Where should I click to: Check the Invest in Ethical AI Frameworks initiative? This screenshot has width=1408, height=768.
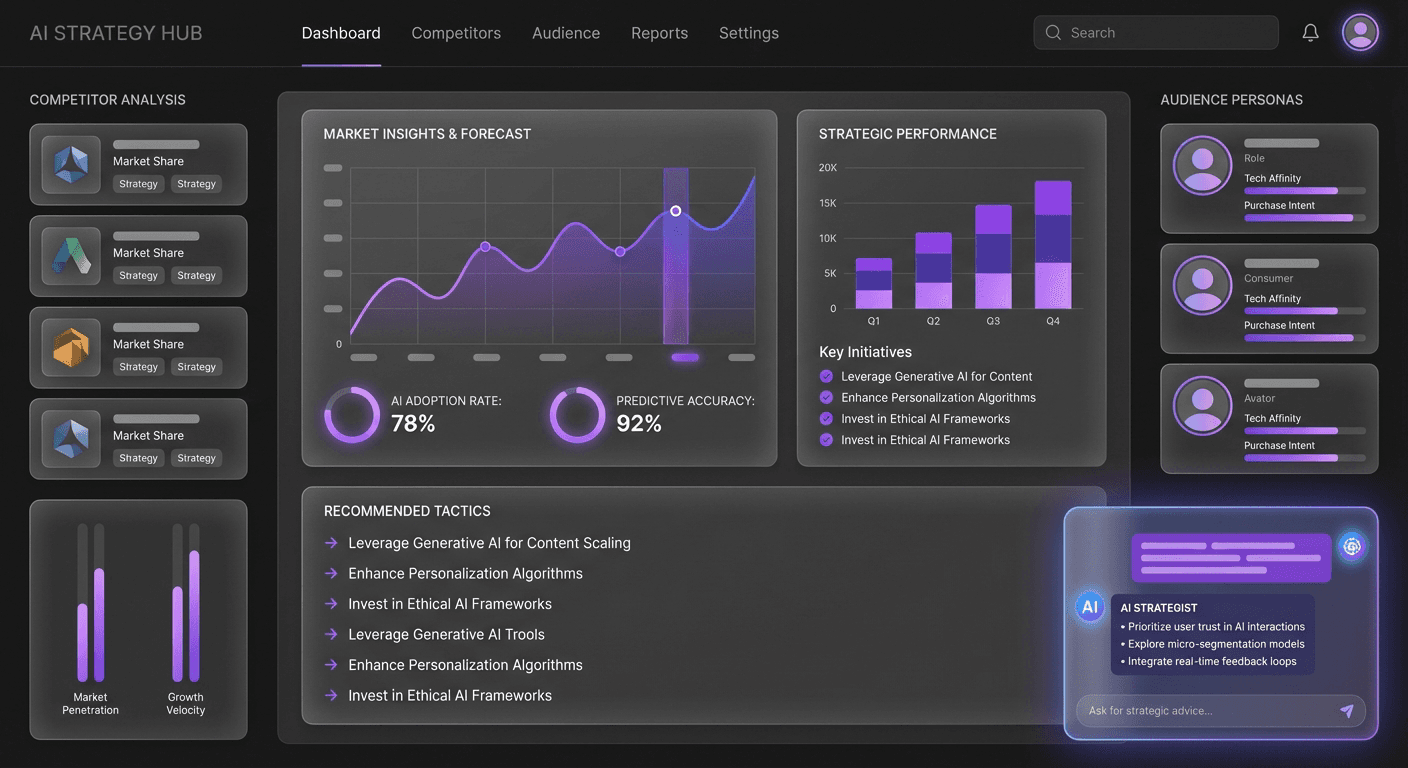(x=825, y=418)
